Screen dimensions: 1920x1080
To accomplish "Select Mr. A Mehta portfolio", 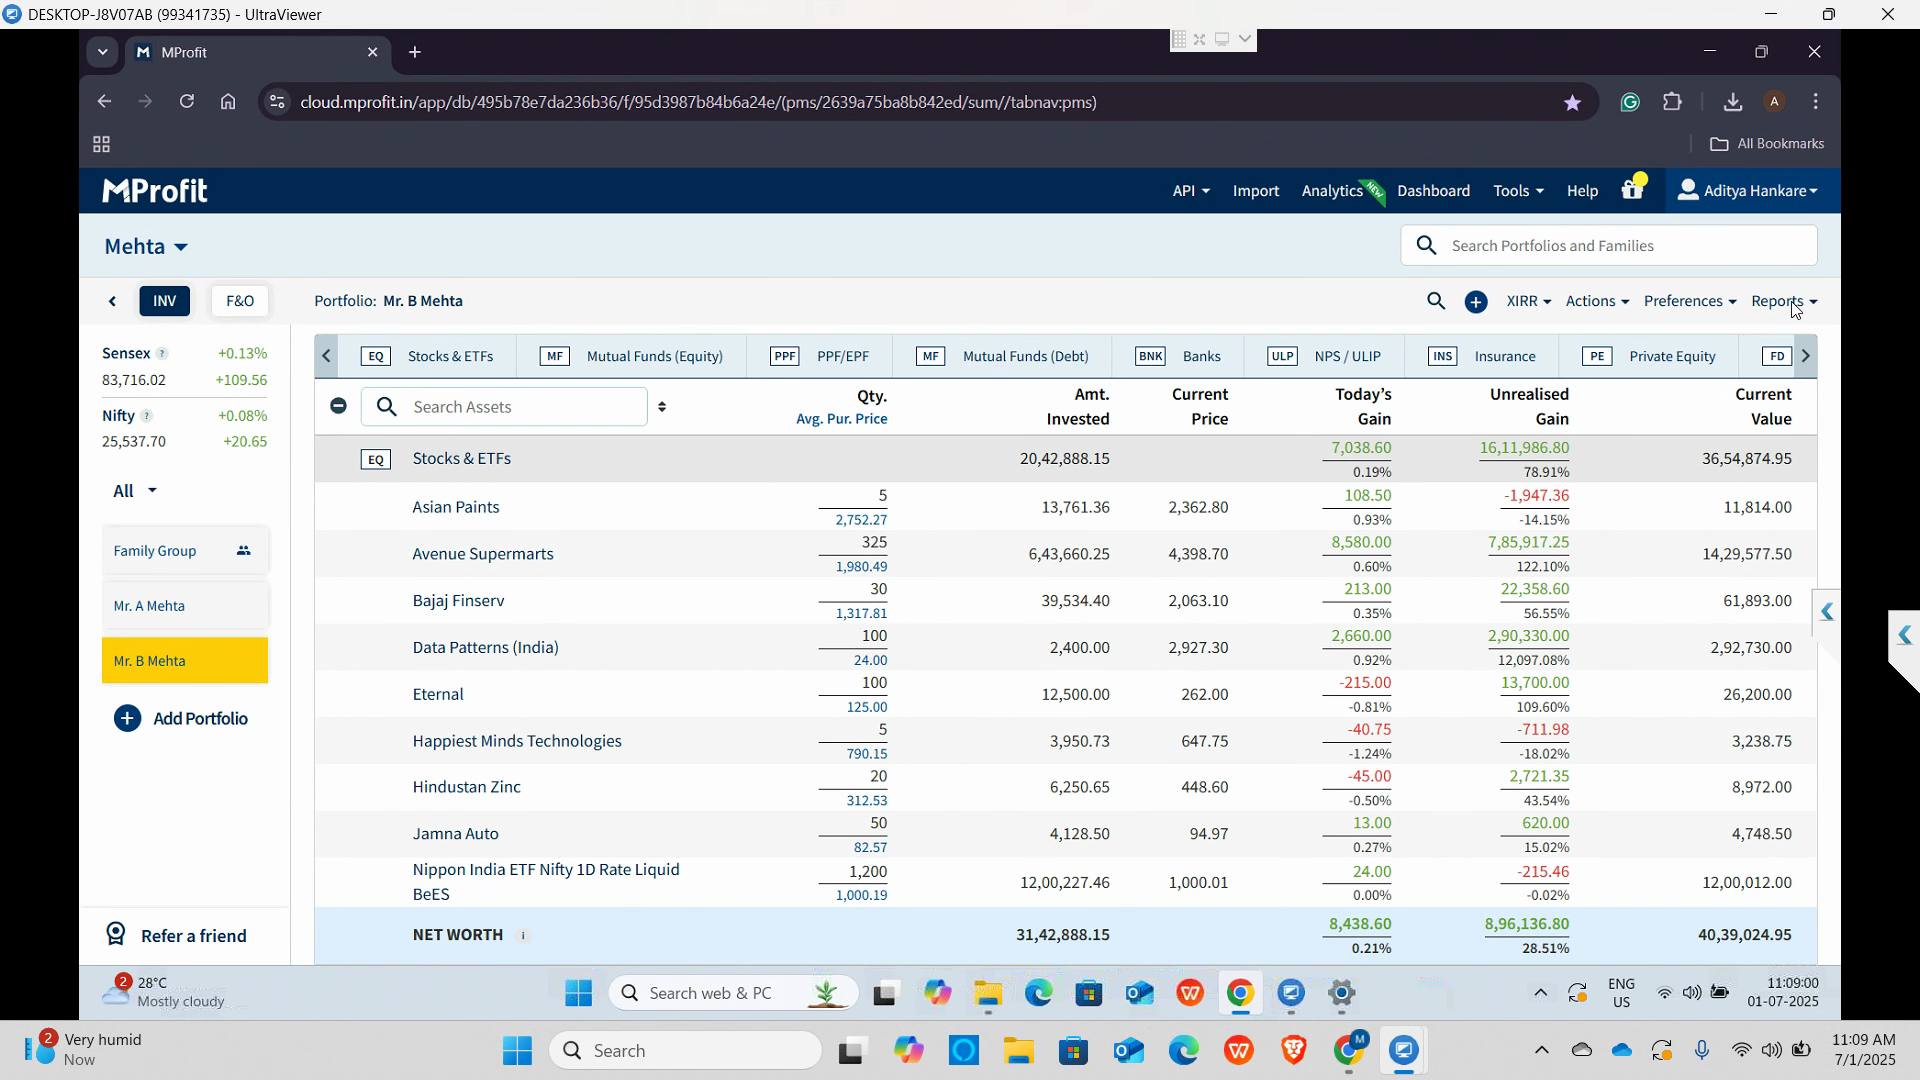I will click(x=185, y=606).
